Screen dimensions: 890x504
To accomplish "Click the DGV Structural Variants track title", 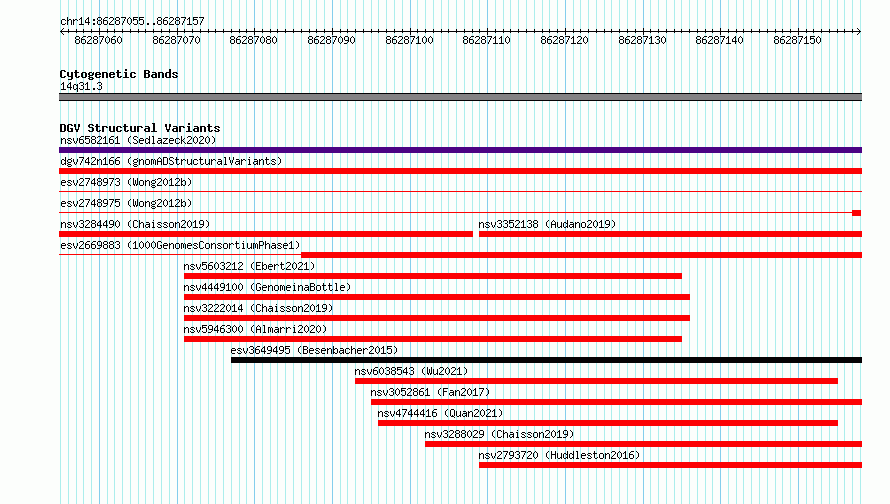I will [x=140, y=128].
